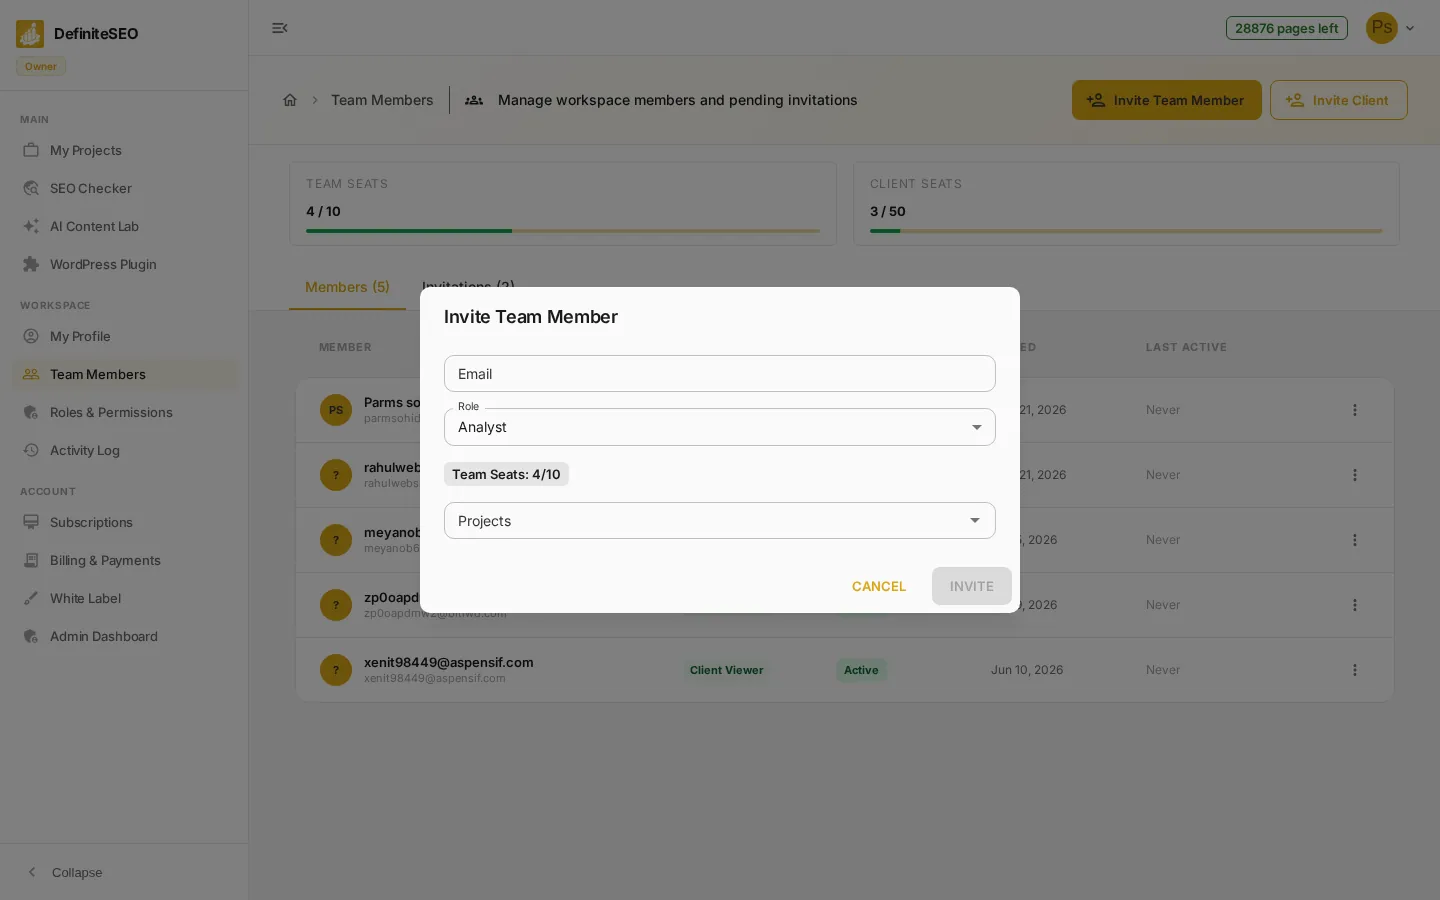The width and height of the screenshot is (1440, 900).
Task: Click the Collapse label in sidebar
Action: click(77, 872)
